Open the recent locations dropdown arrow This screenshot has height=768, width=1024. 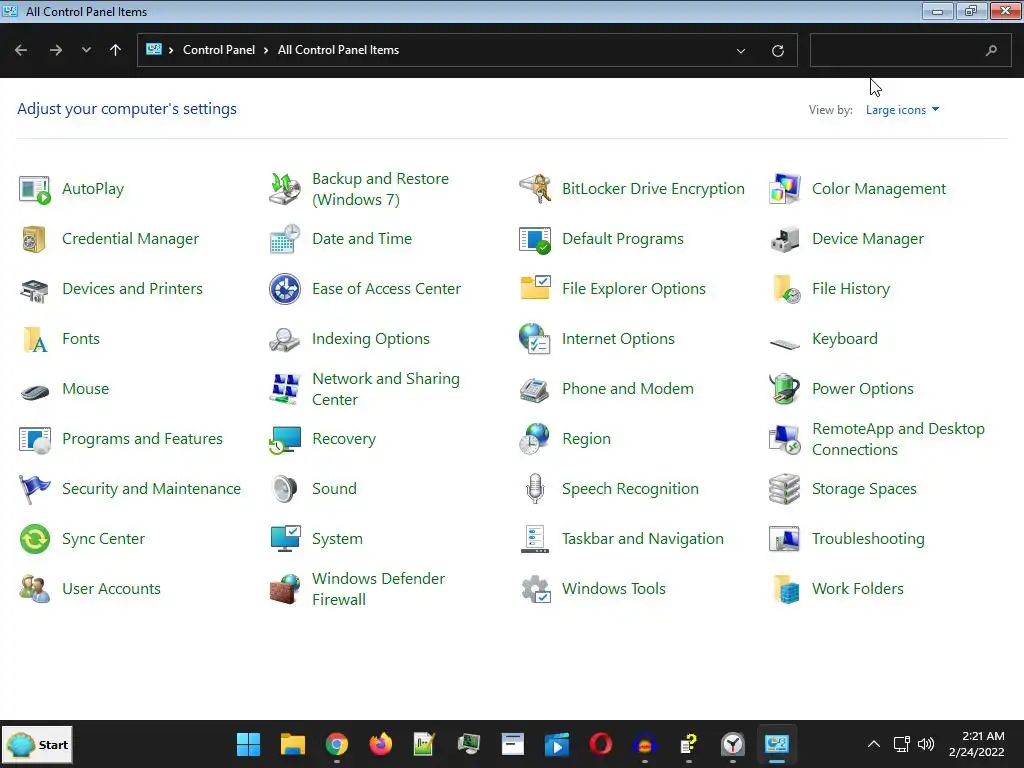[86, 50]
